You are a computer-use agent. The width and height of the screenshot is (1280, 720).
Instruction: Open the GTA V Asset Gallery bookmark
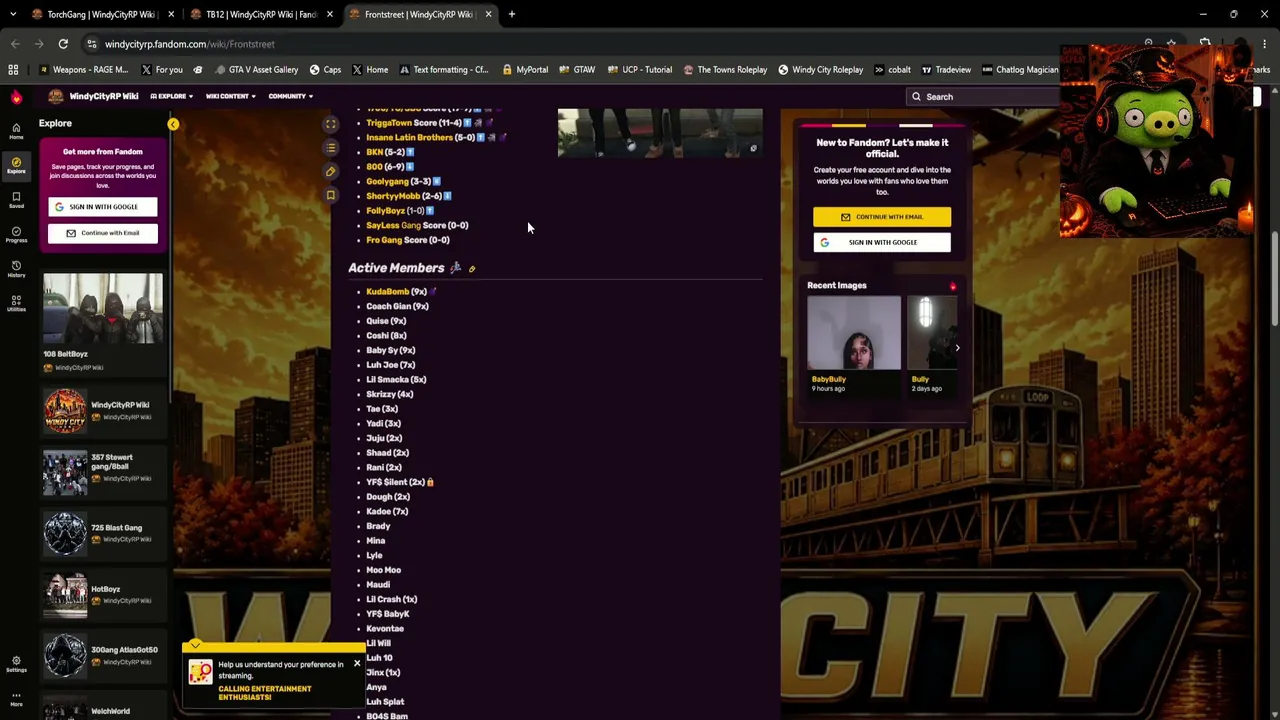(255, 70)
